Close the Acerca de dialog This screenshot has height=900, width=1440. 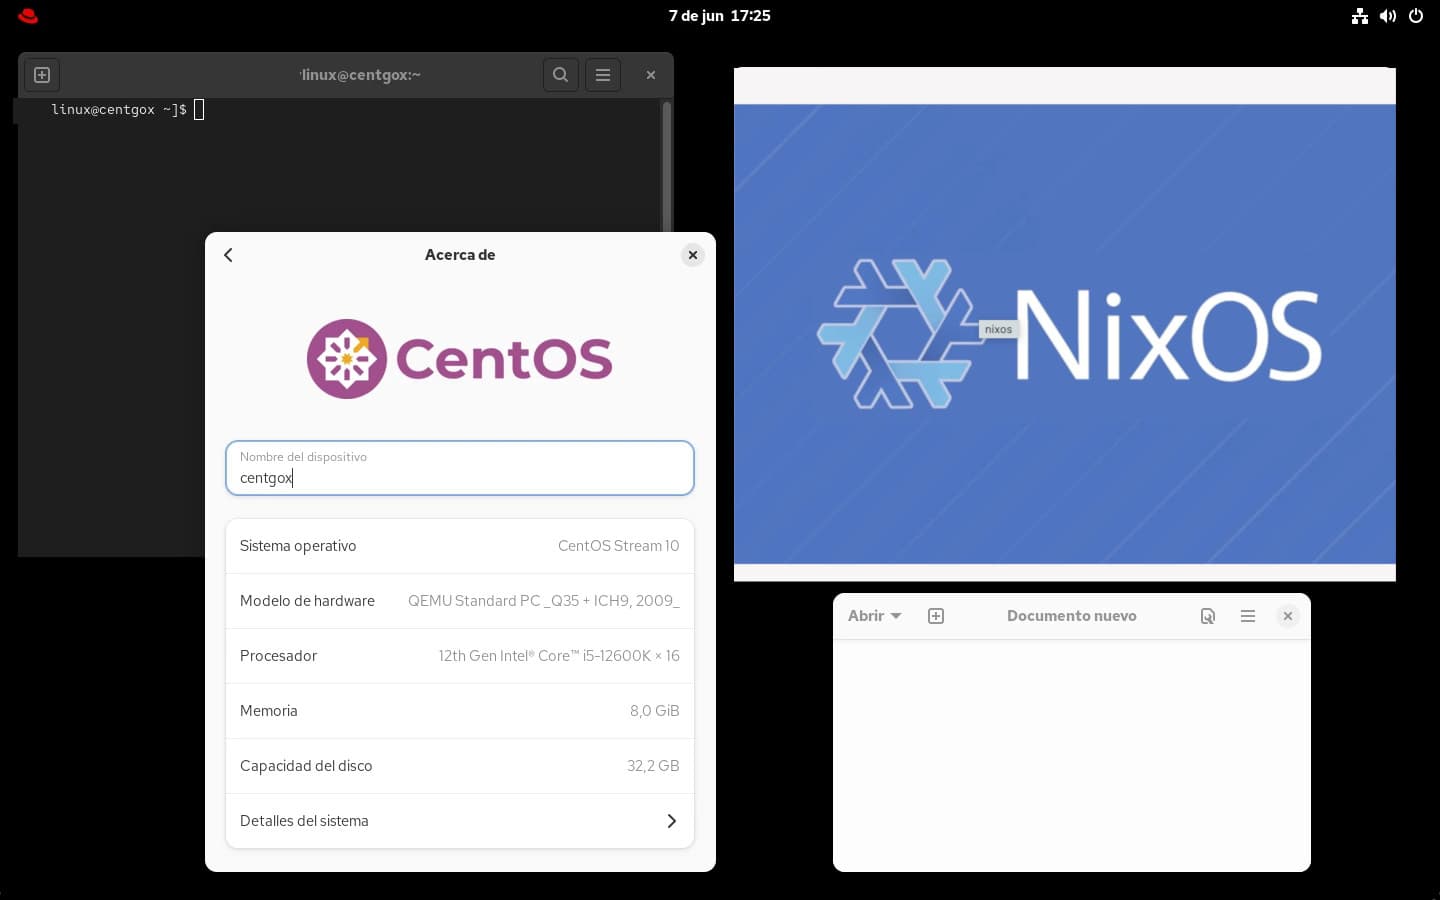693,255
